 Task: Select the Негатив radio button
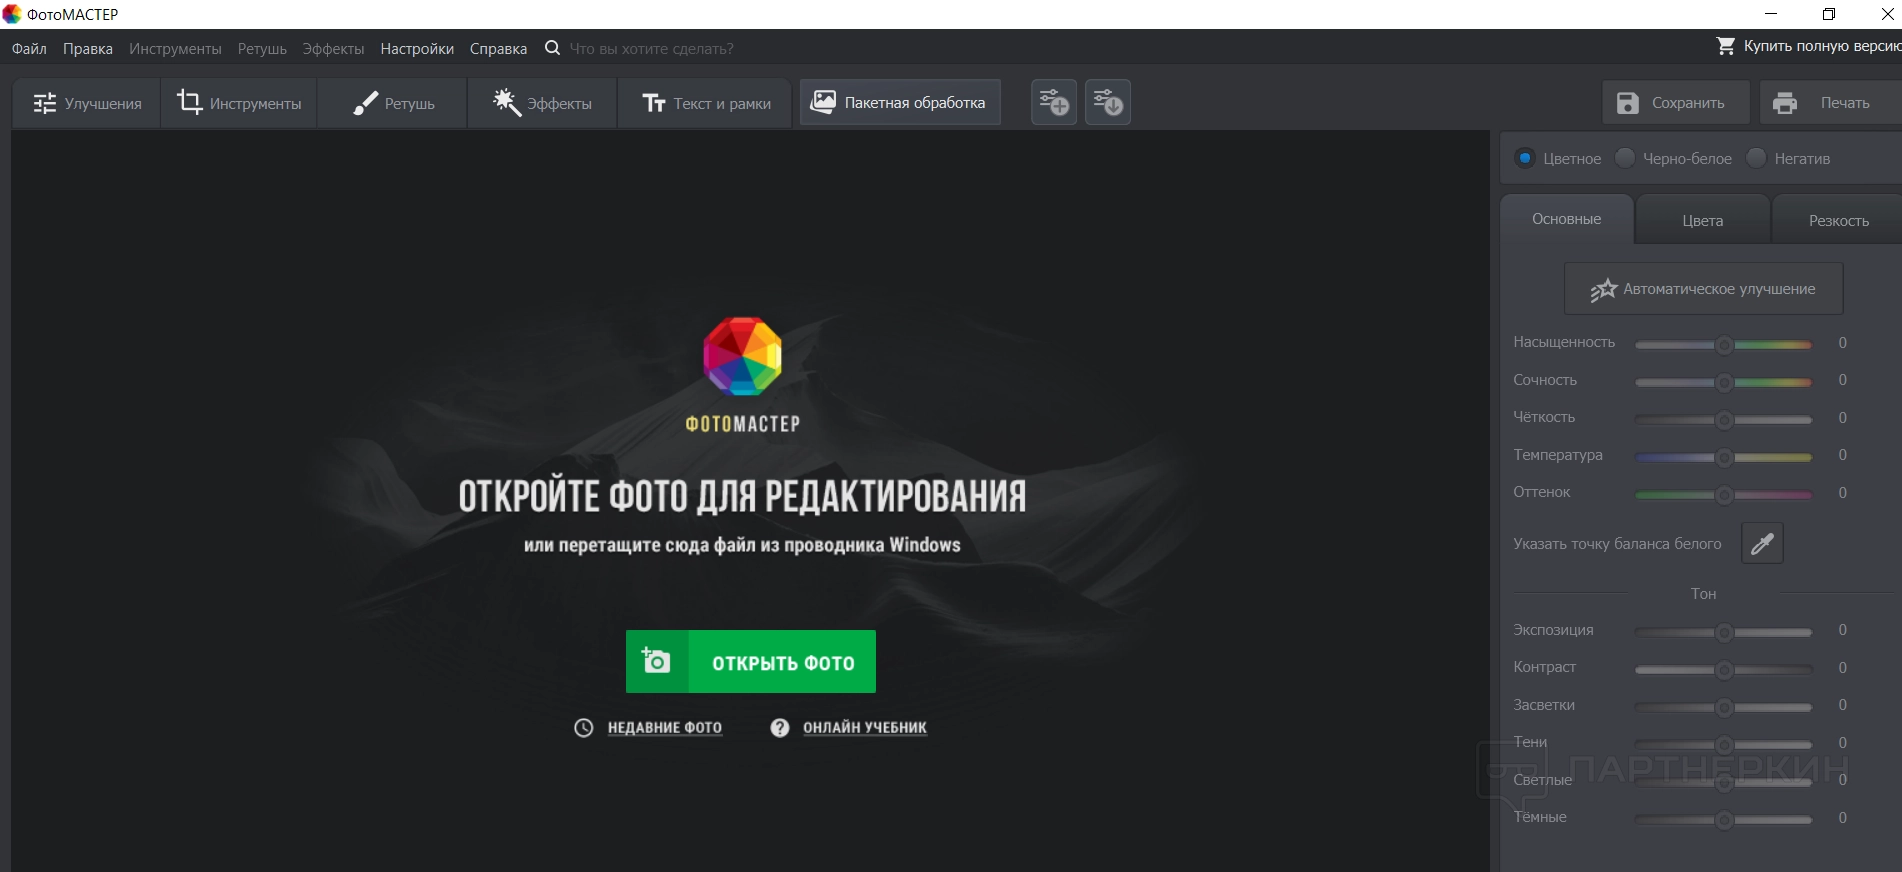(x=1756, y=158)
